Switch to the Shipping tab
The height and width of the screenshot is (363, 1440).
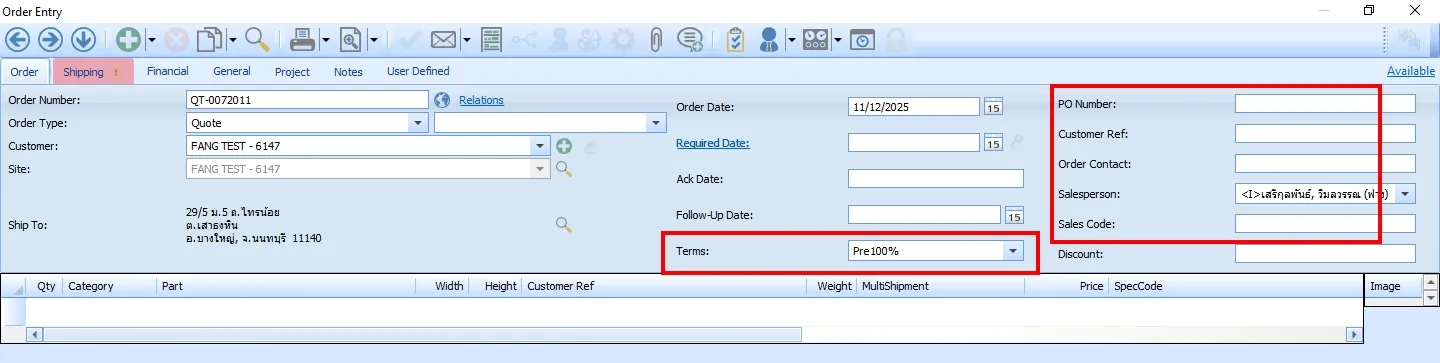click(92, 72)
